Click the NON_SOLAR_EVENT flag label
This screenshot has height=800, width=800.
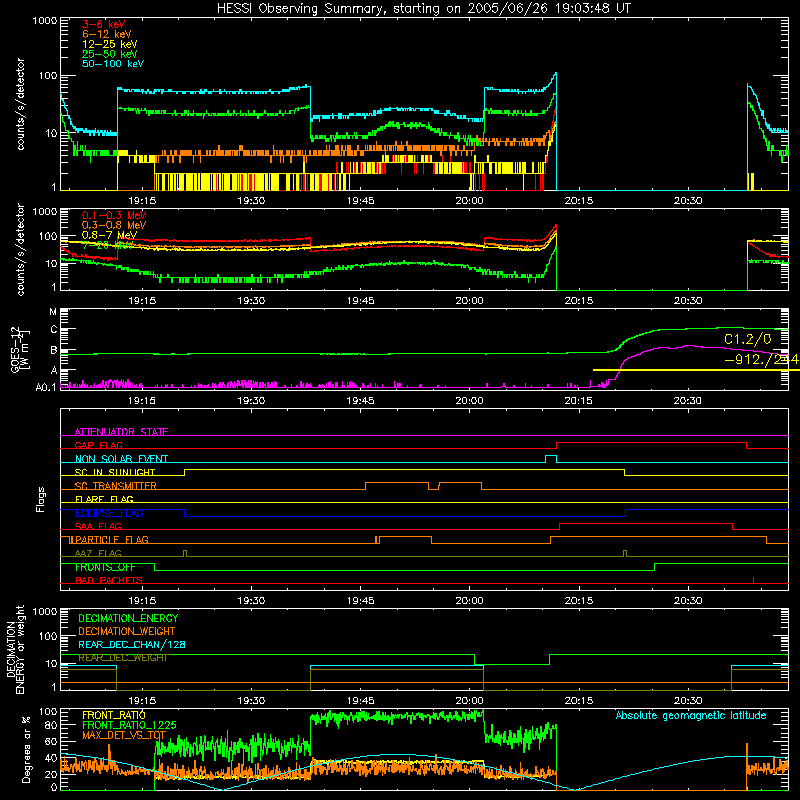[x=121, y=459]
